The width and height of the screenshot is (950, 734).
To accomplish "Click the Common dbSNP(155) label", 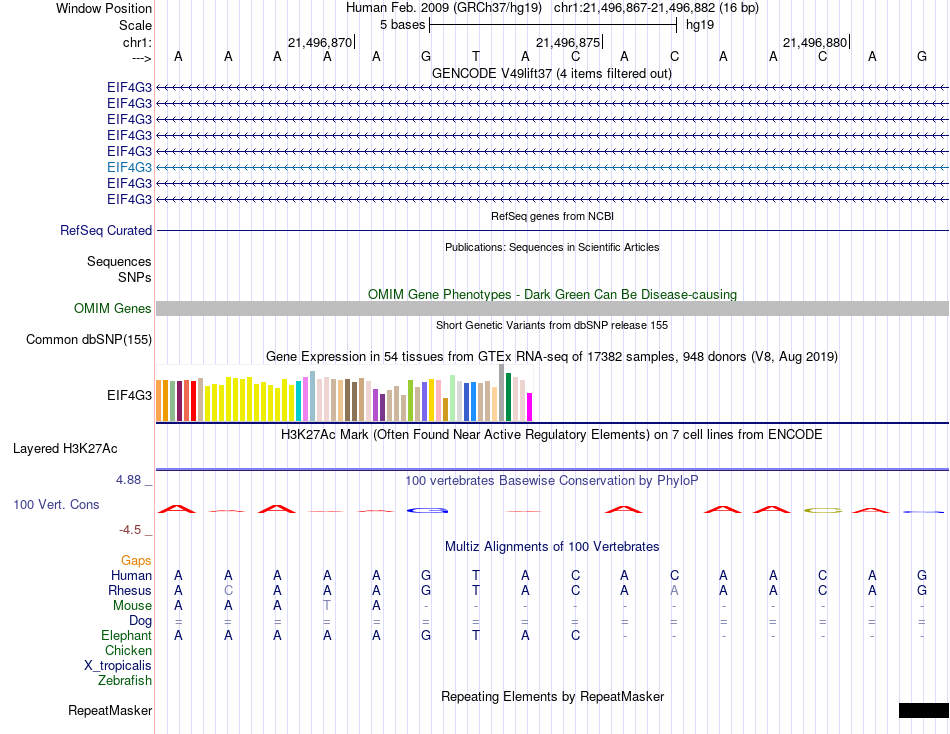I will 88,339.
